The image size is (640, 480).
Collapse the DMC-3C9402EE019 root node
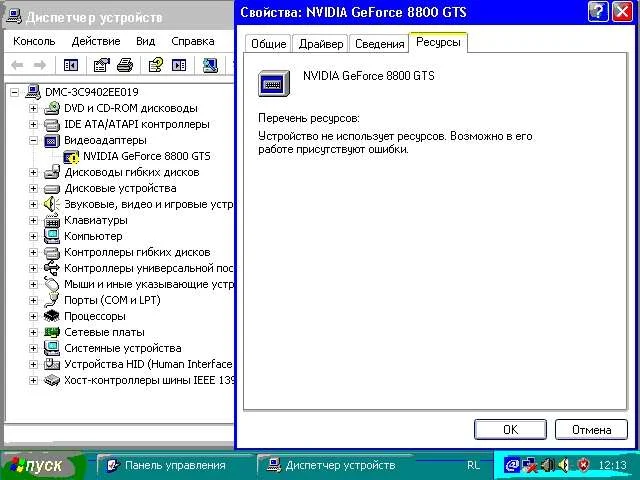(15, 92)
